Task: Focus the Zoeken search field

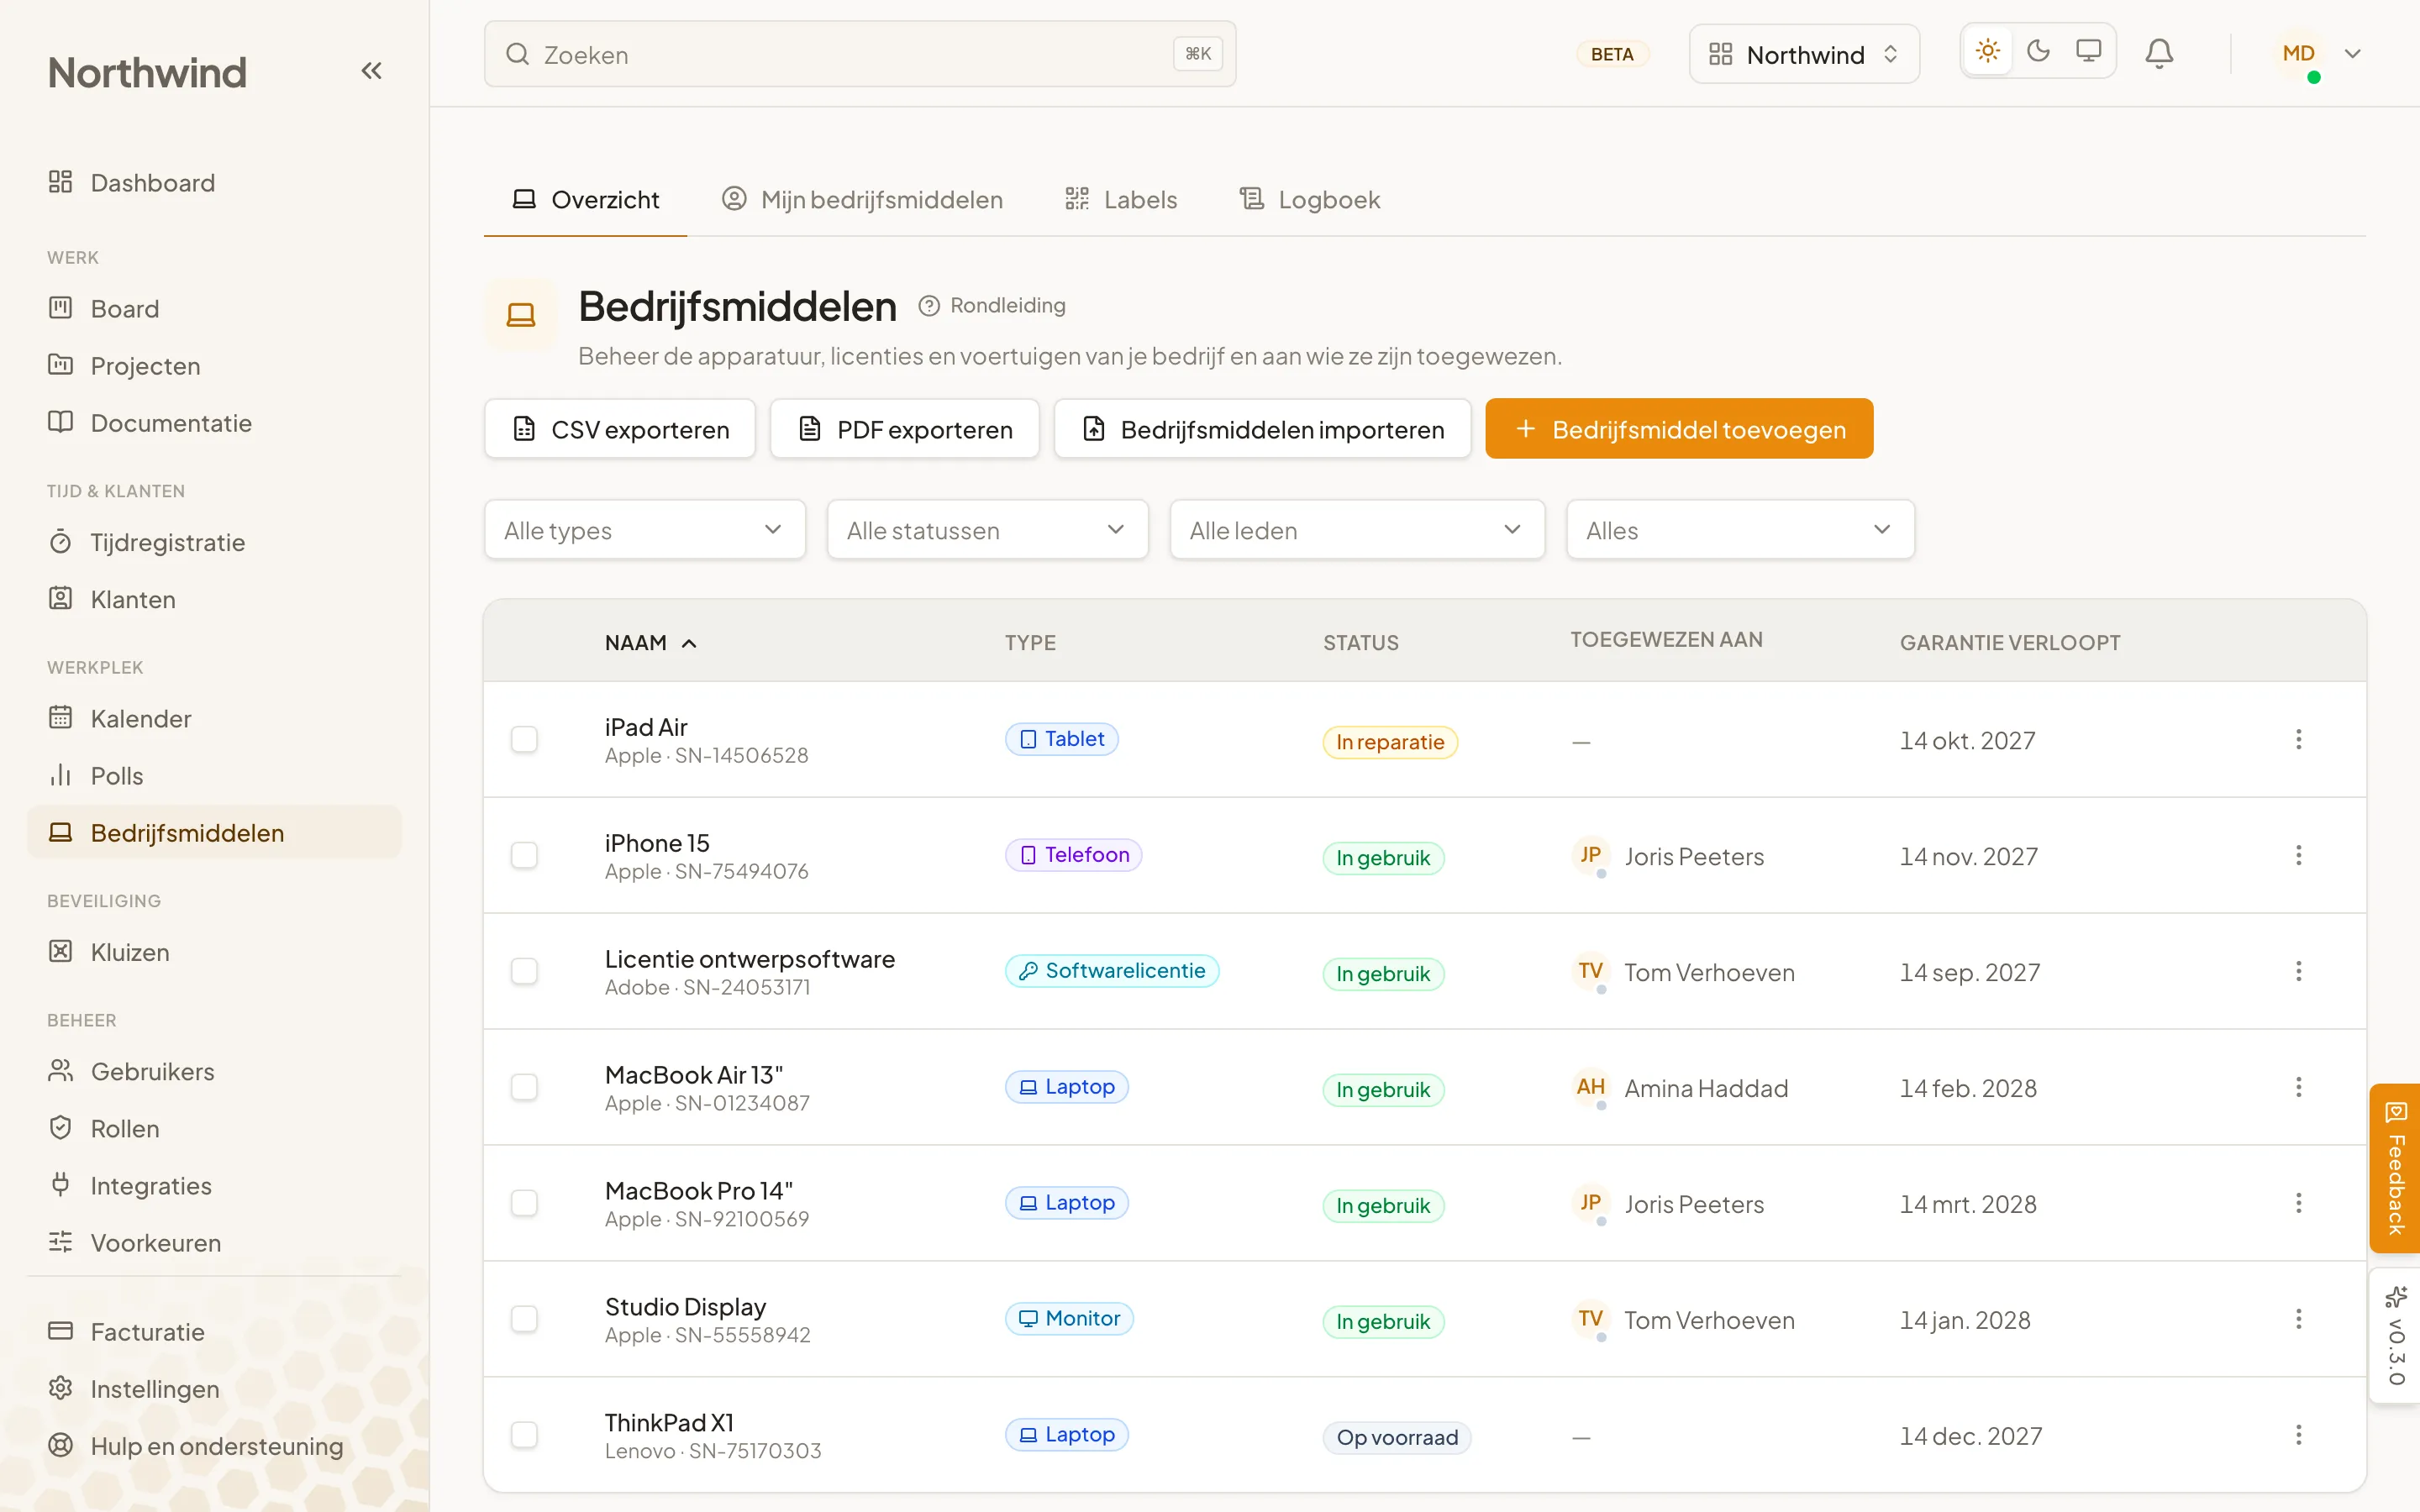Action: point(860,54)
